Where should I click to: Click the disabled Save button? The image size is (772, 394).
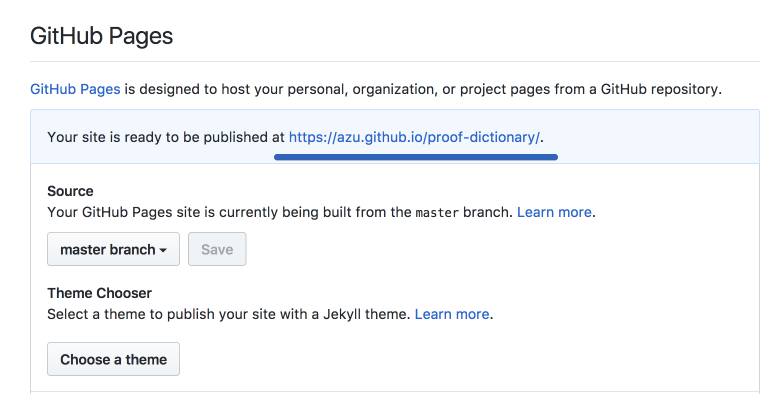[217, 249]
